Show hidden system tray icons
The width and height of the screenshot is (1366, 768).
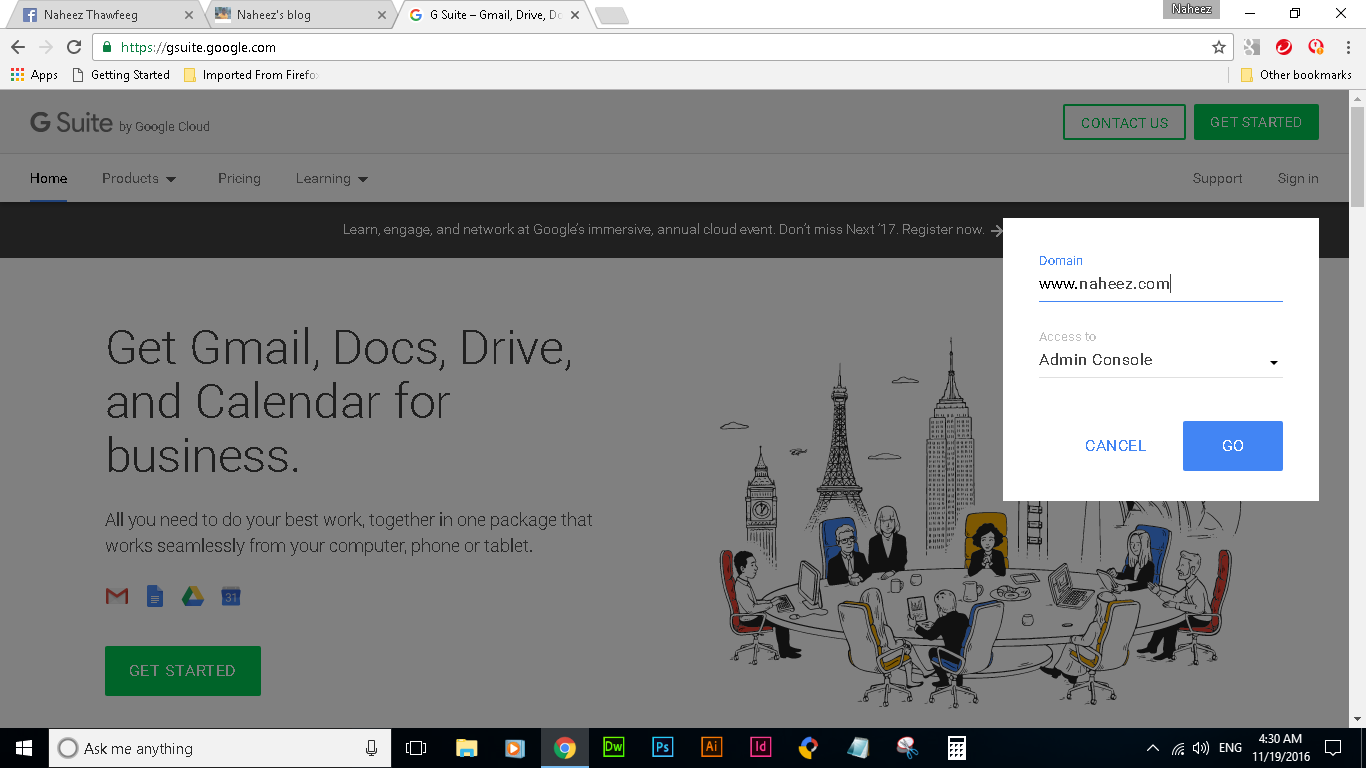pyautogui.click(x=1153, y=748)
